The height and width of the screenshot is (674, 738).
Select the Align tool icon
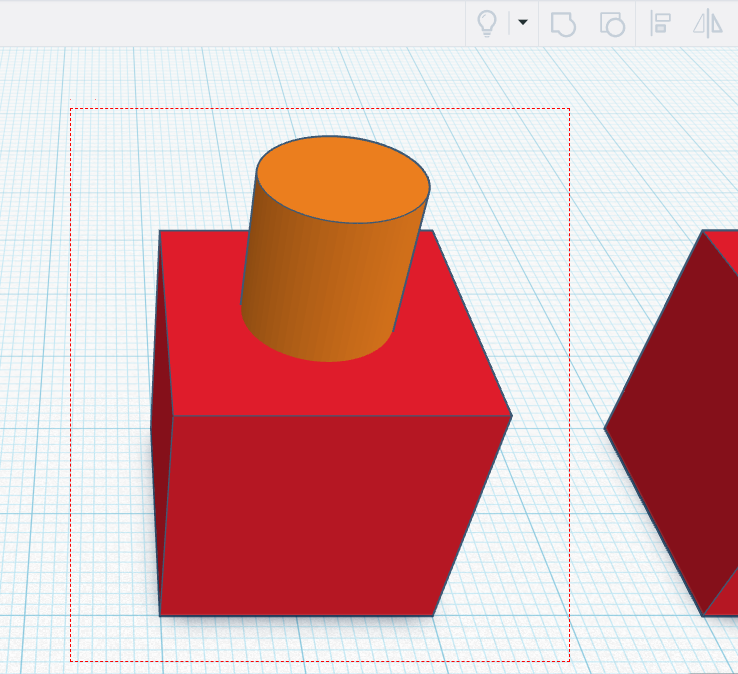coord(660,24)
